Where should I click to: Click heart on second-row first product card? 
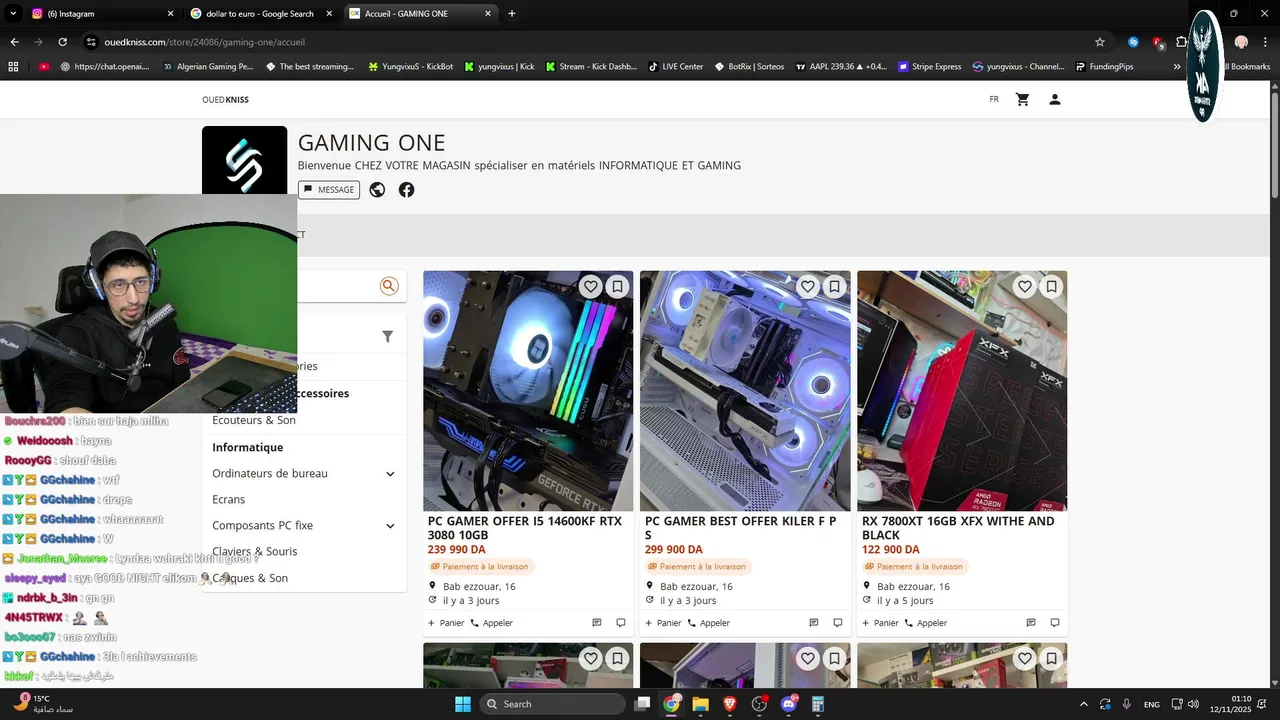click(591, 659)
